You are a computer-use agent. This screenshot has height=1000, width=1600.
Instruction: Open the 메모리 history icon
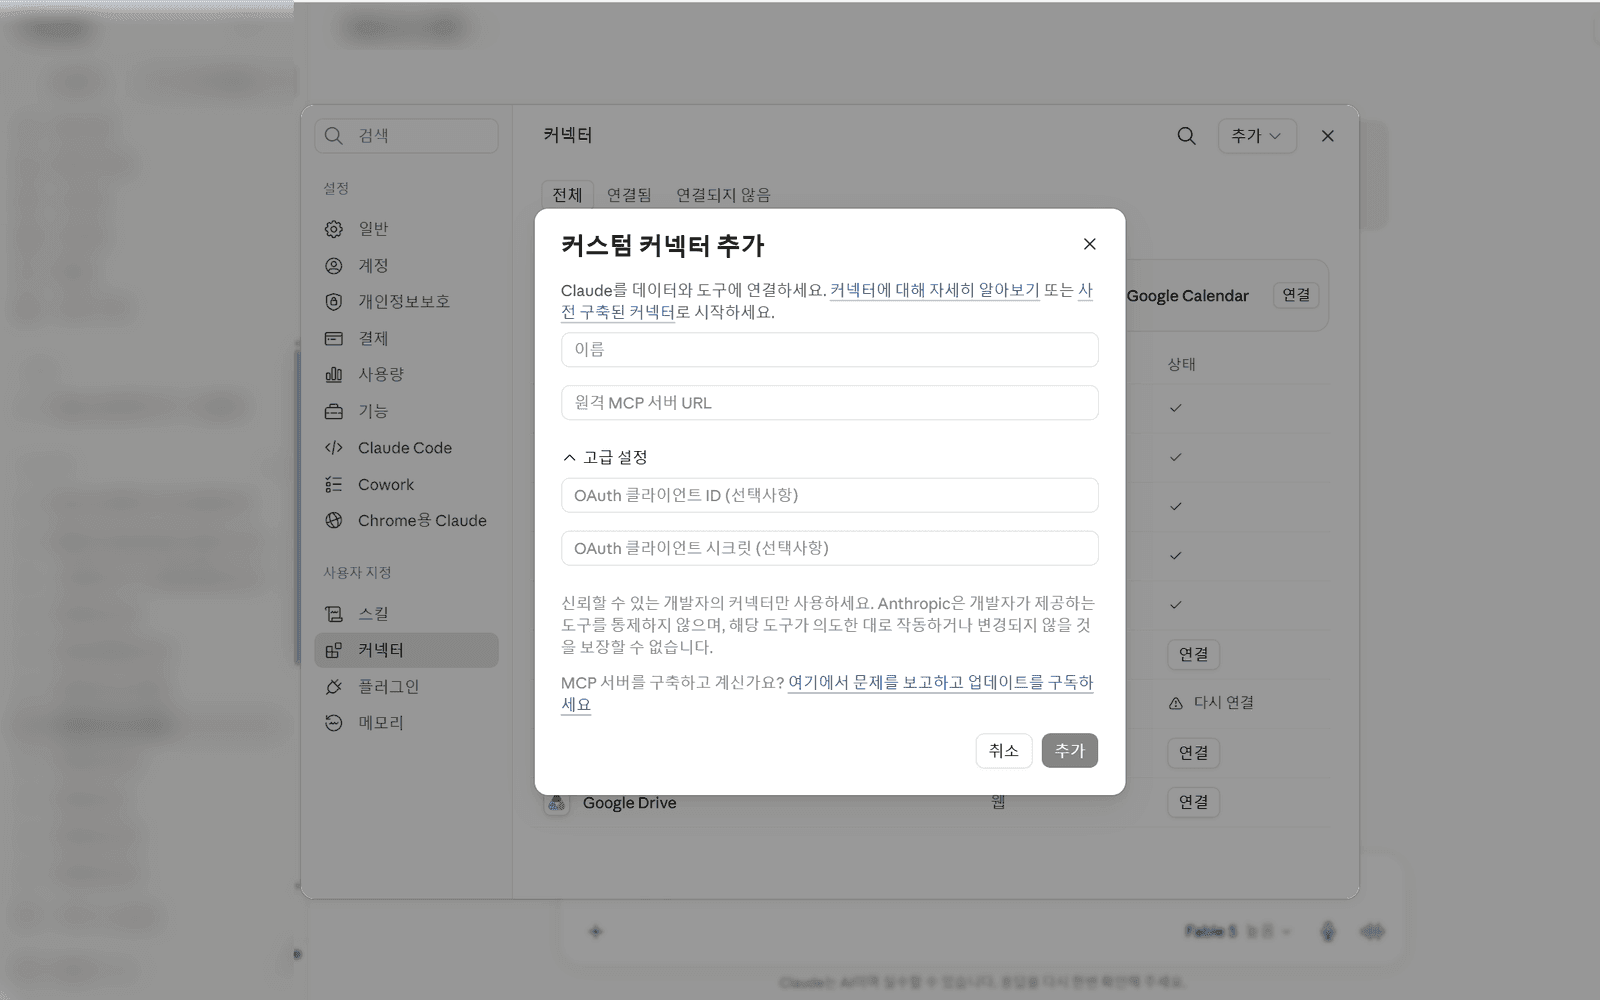pyautogui.click(x=334, y=723)
